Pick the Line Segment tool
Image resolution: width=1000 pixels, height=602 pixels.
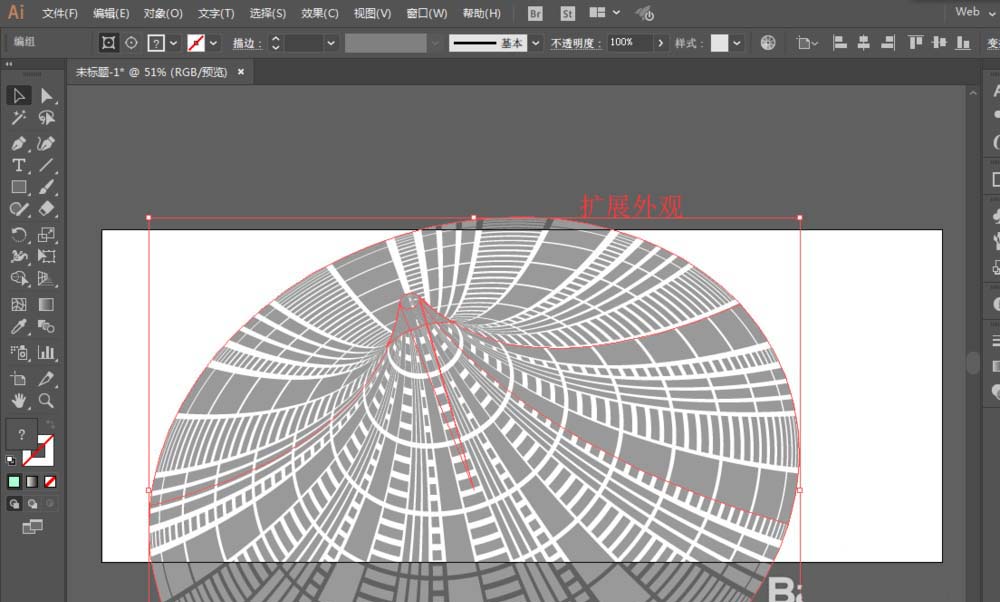click(47, 165)
